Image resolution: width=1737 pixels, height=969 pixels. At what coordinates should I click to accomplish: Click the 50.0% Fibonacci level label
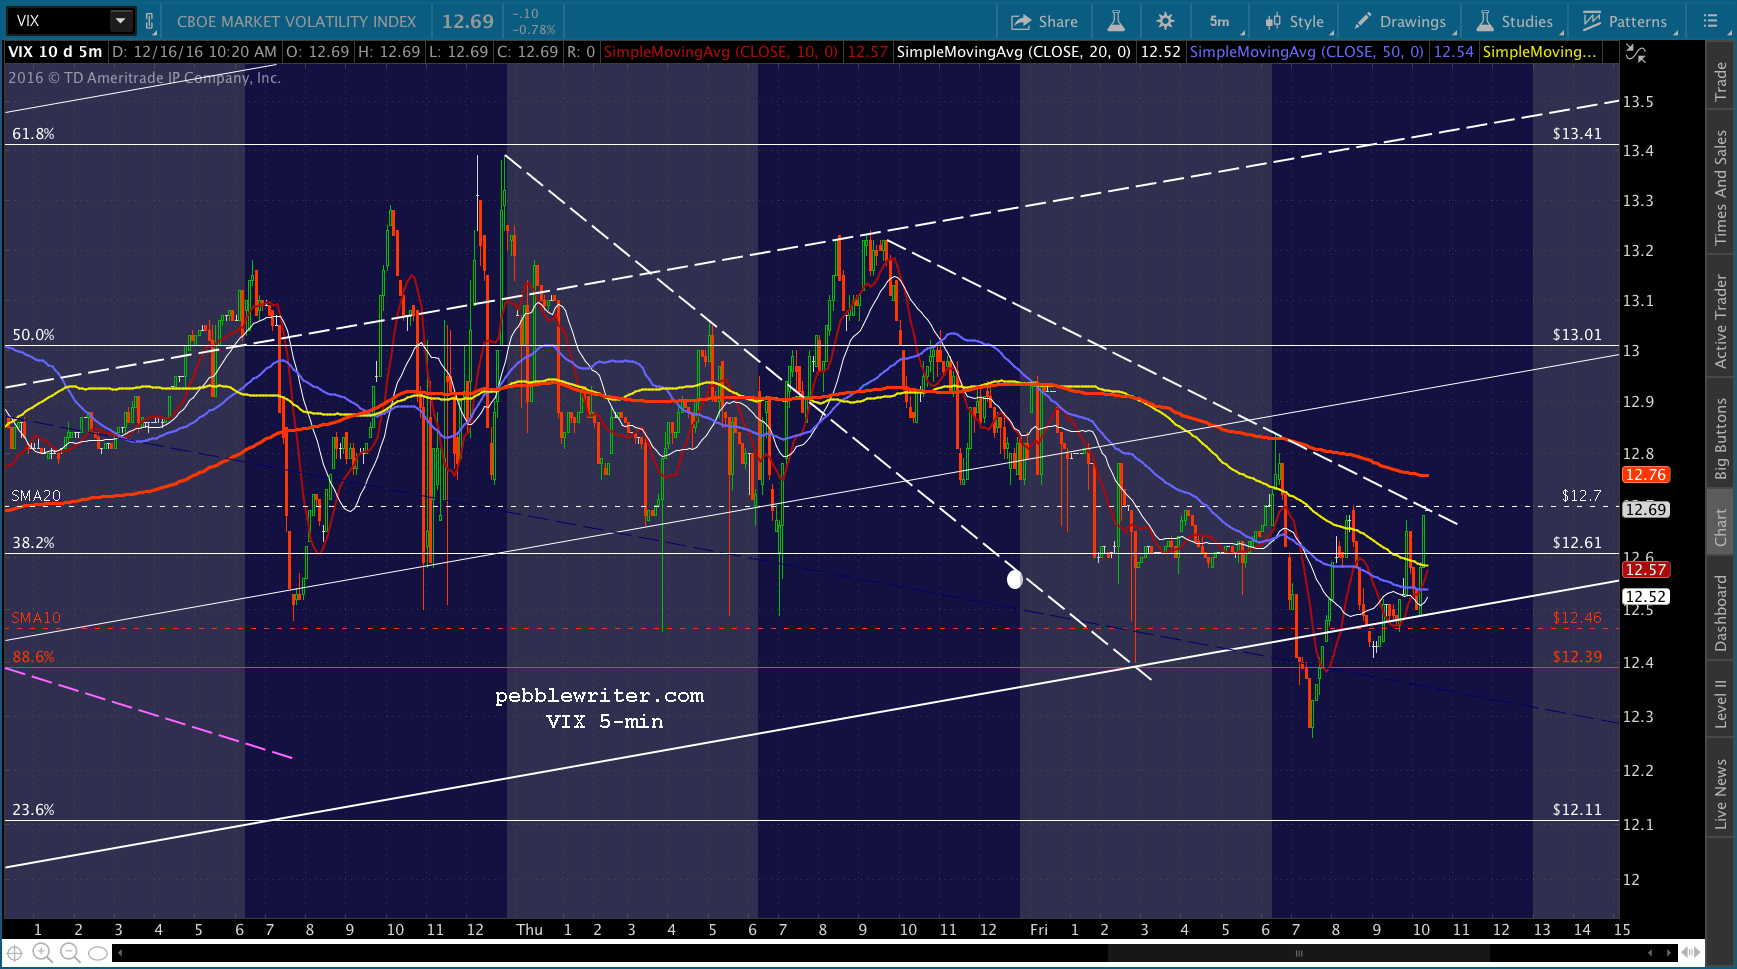(33, 335)
